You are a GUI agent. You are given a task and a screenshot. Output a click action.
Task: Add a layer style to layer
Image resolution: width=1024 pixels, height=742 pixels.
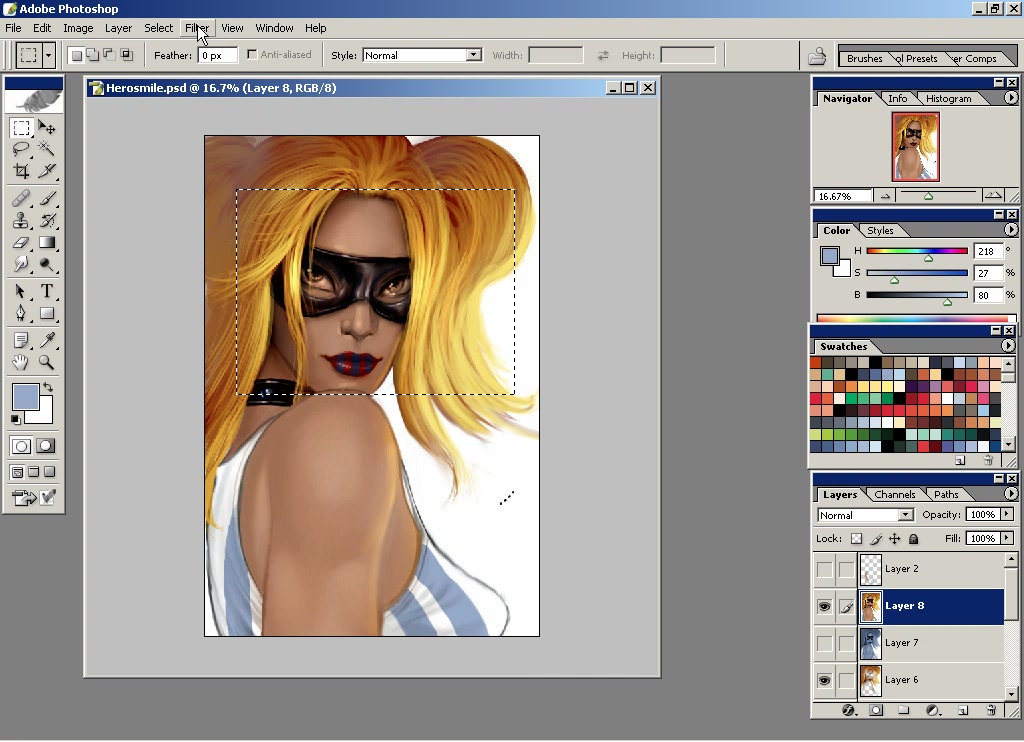point(848,711)
